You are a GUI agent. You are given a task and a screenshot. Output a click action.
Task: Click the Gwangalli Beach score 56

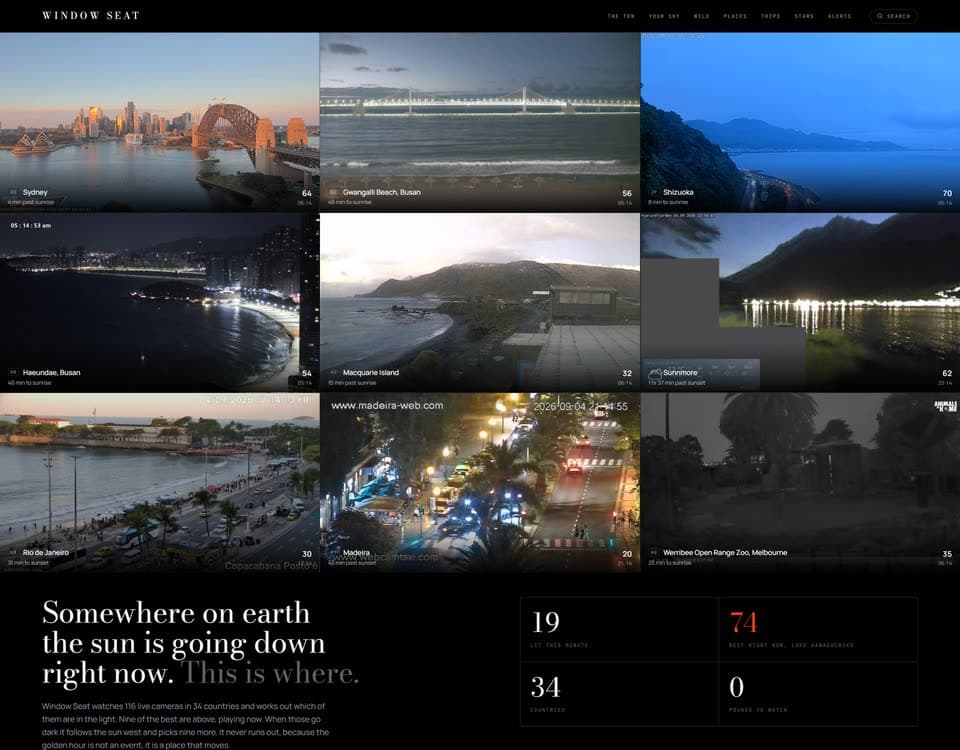pos(627,193)
